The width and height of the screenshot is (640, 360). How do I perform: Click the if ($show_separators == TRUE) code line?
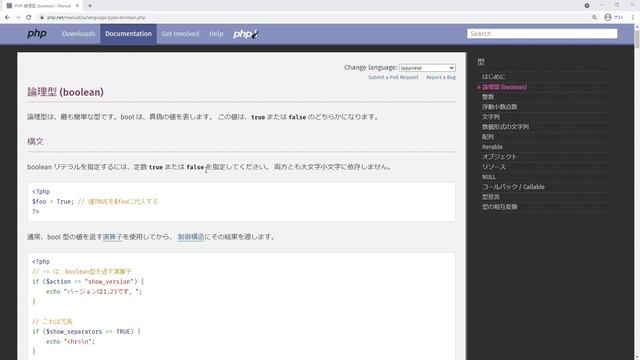(x=86, y=332)
